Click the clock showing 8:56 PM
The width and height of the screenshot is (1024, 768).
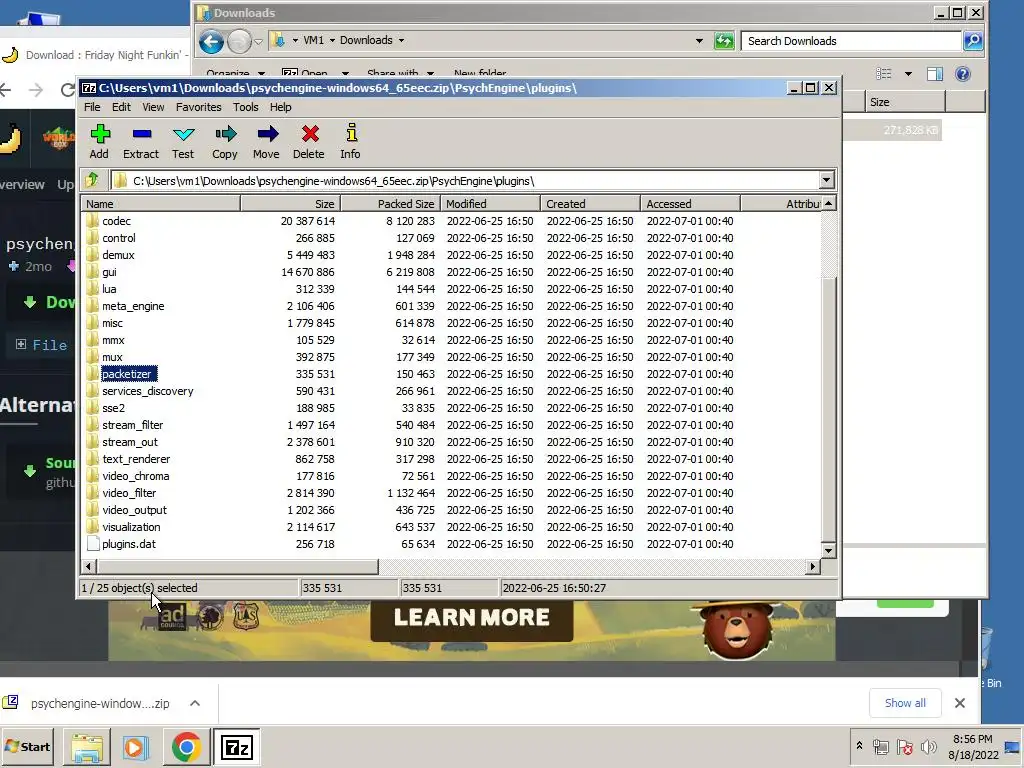click(972, 739)
